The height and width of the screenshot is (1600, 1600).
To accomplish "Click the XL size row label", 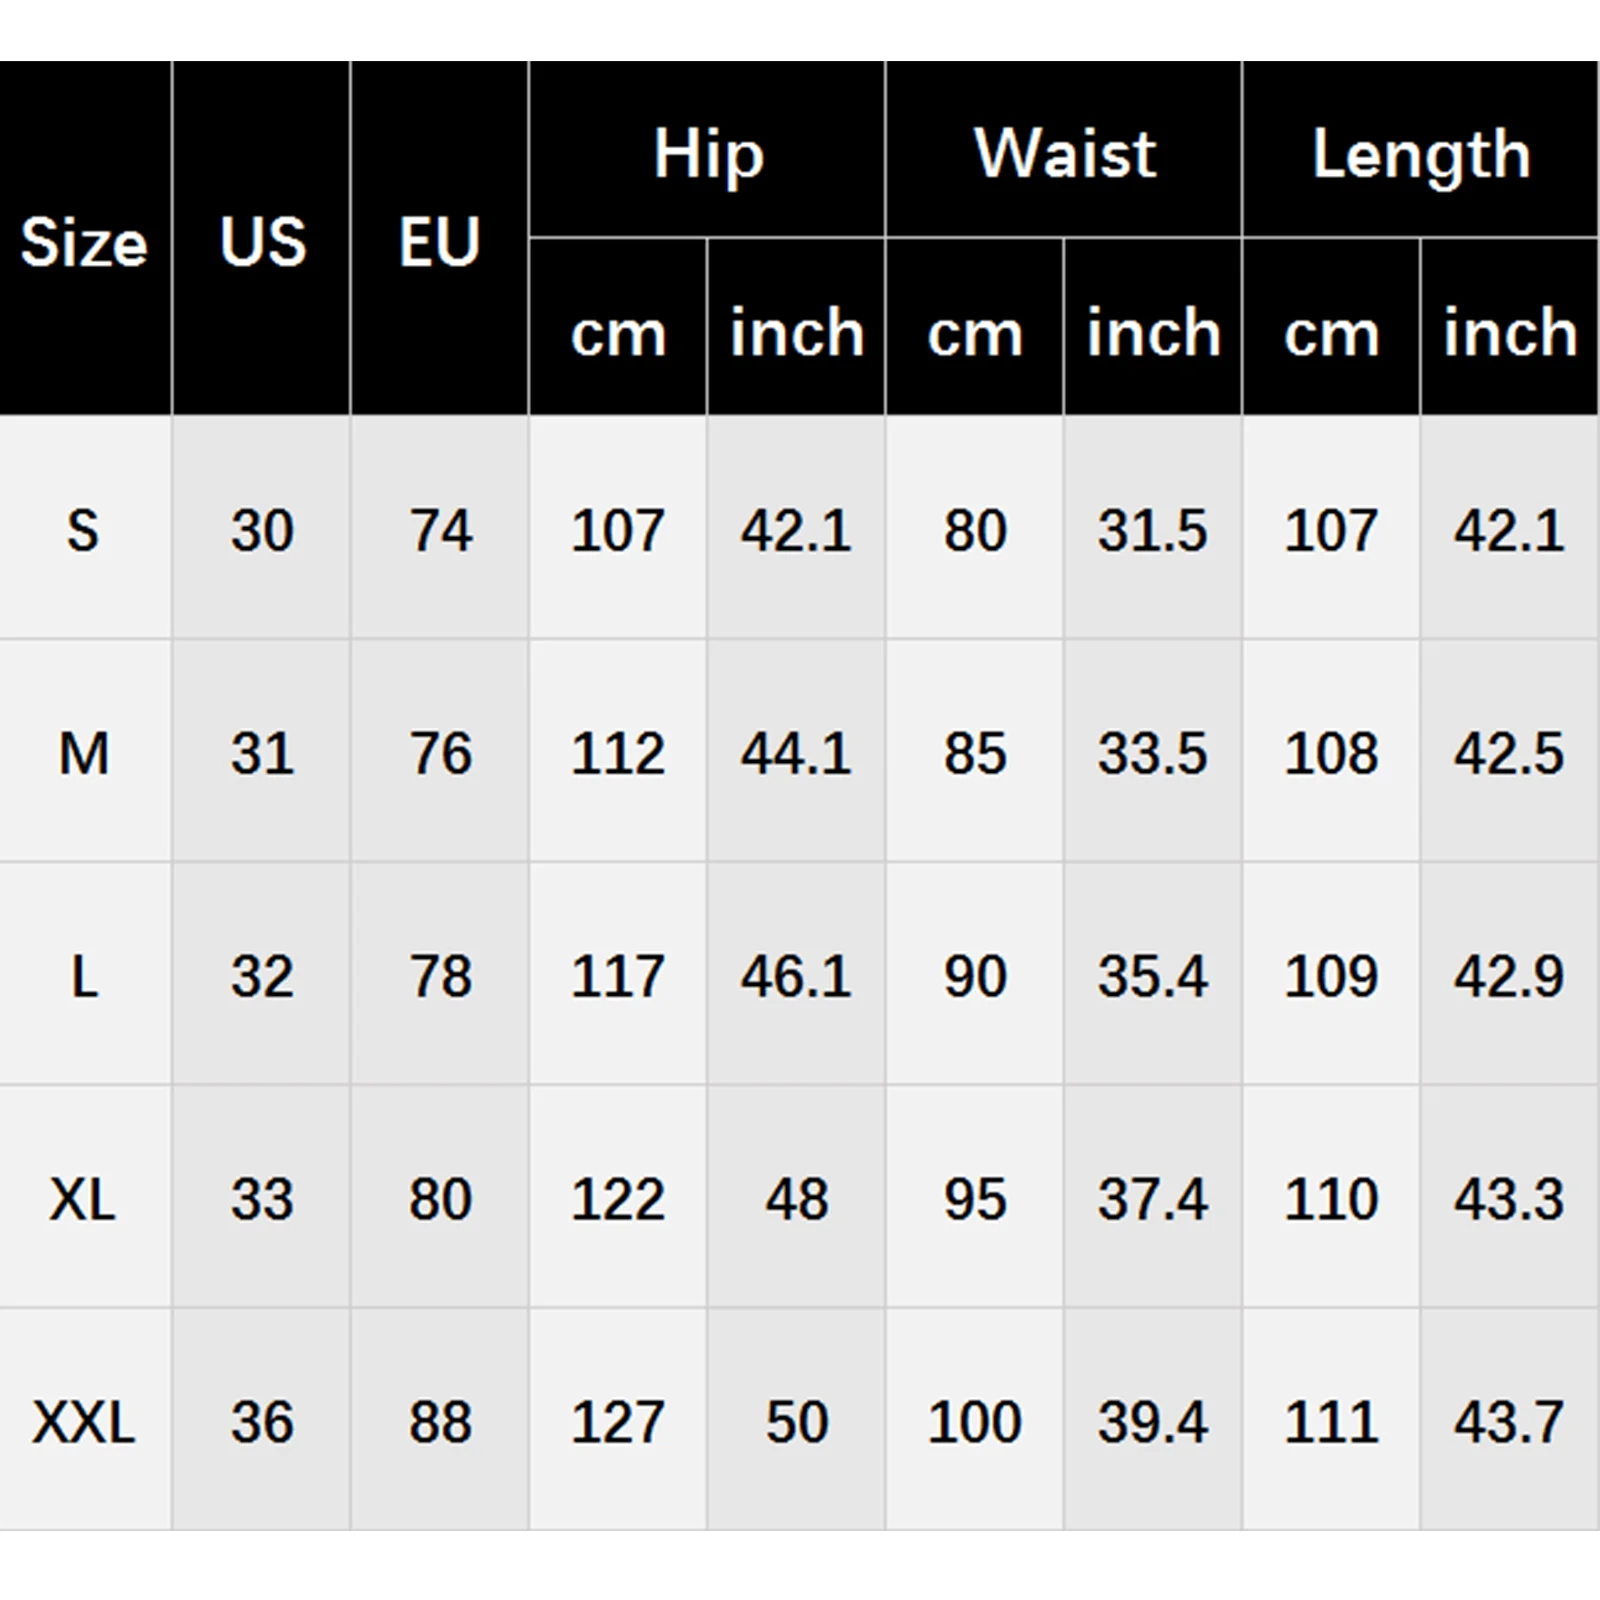I will click(84, 1198).
